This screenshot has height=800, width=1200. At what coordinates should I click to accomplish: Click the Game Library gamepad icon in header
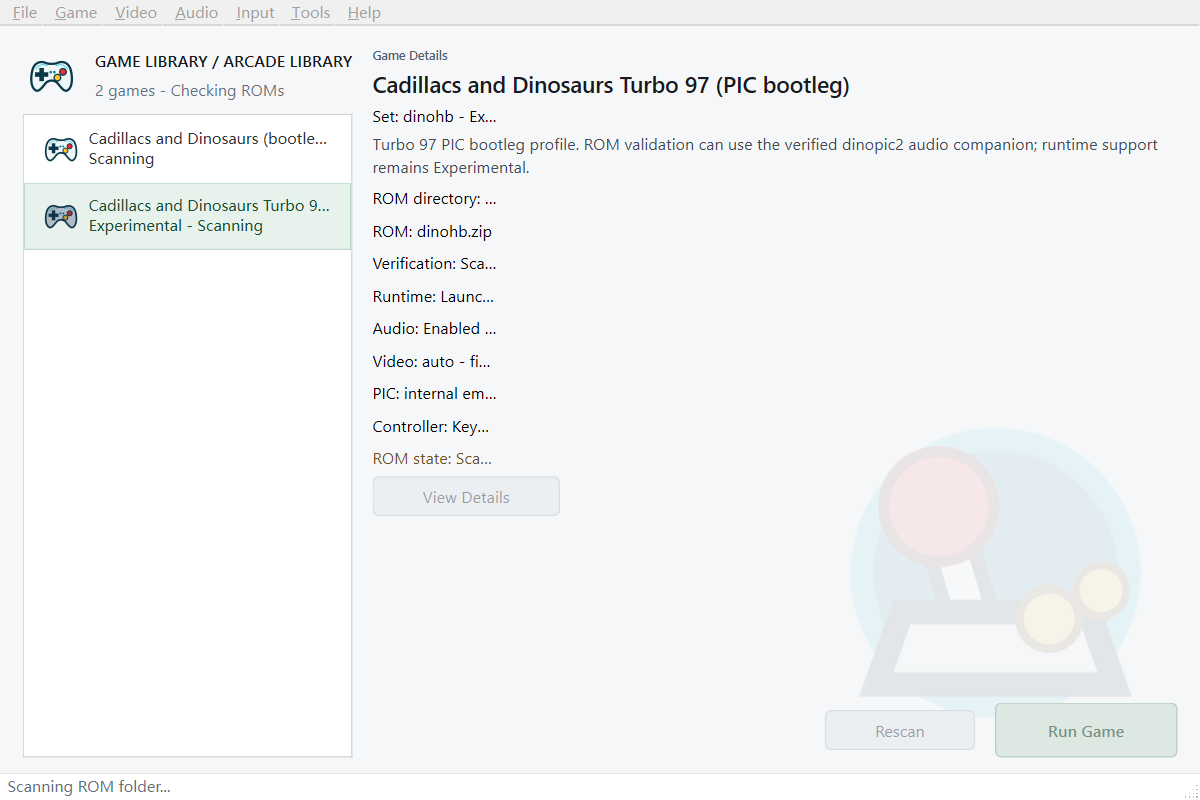coord(51,76)
